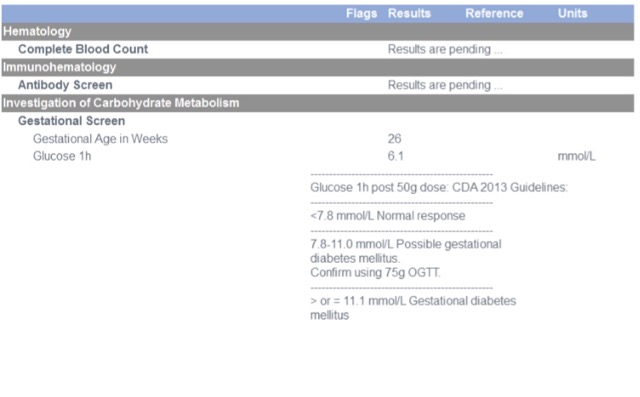
Task: Click the Gestational Age in Weeks row
Action: (318, 139)
